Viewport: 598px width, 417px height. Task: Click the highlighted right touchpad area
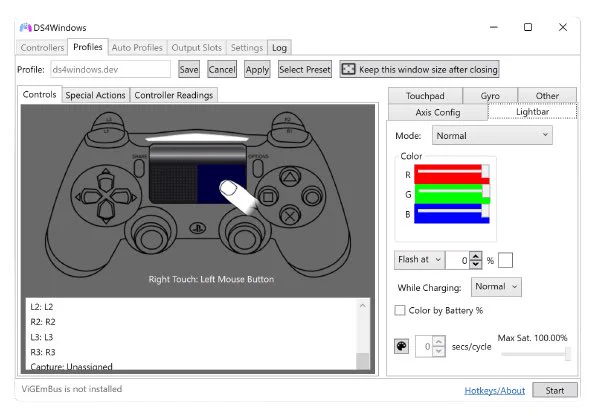[221, 183]
